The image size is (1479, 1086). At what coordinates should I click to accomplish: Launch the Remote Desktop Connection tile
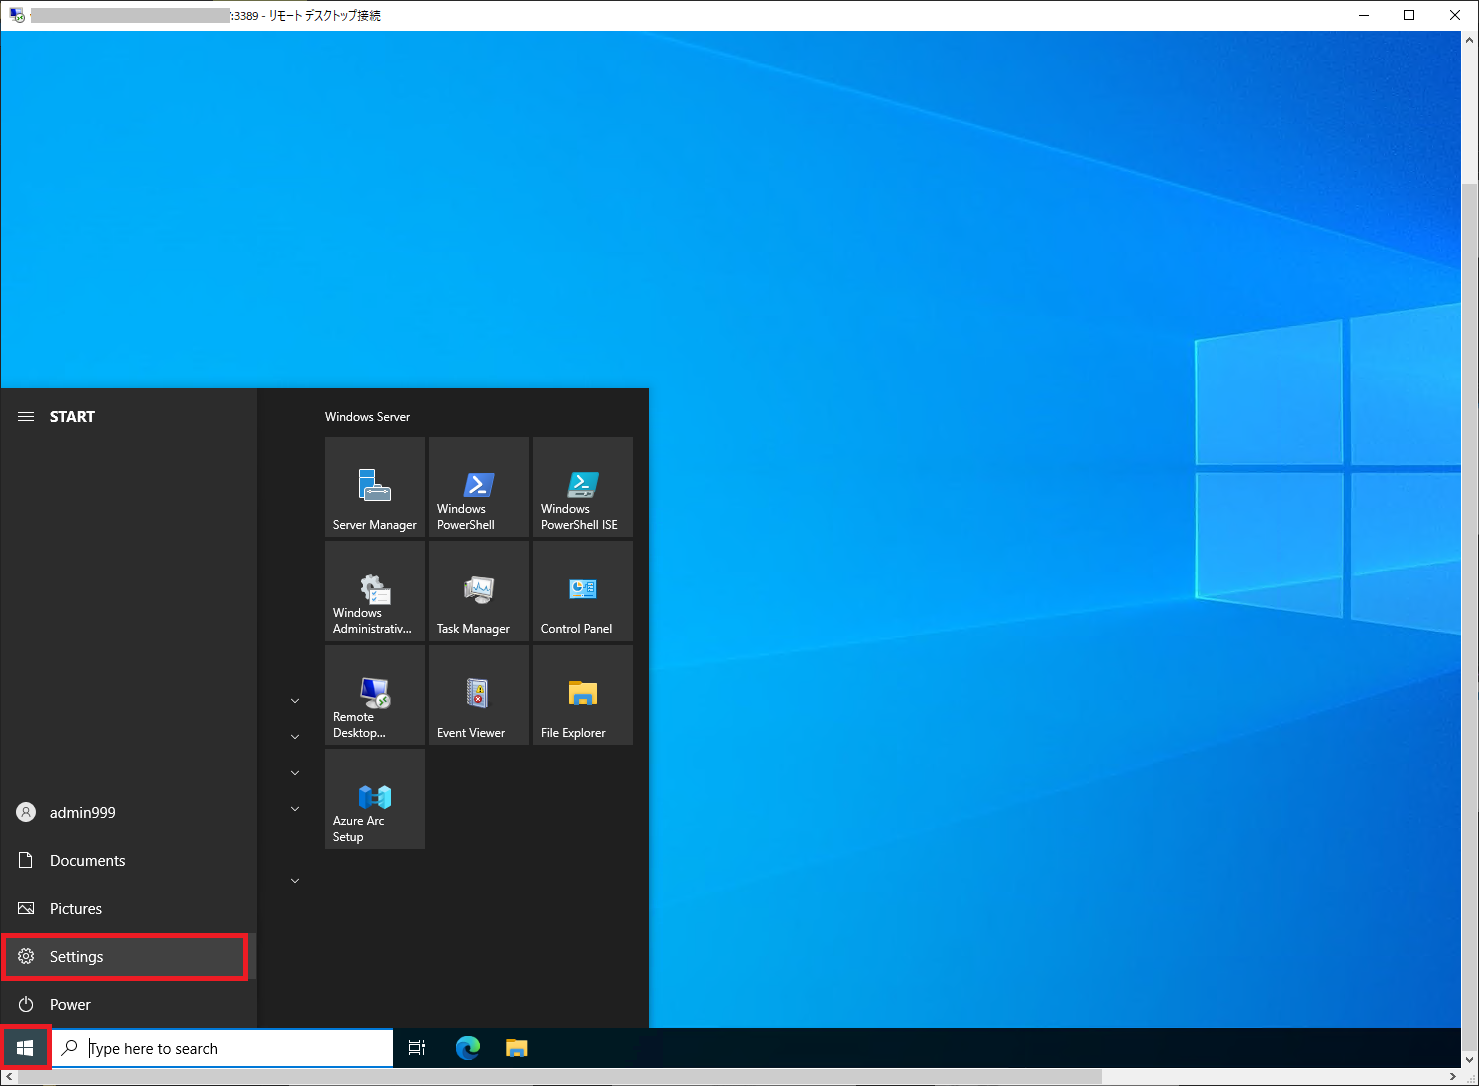click(x=375, y=695)
